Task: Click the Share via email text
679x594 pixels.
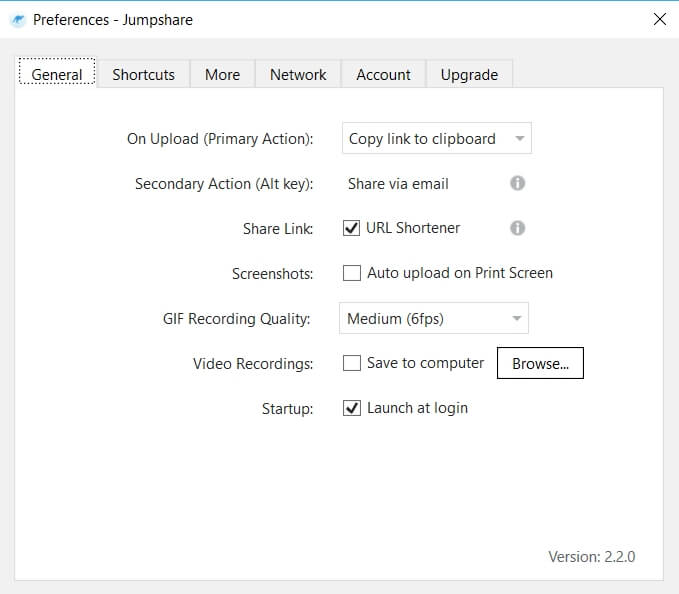Action: 398,184
